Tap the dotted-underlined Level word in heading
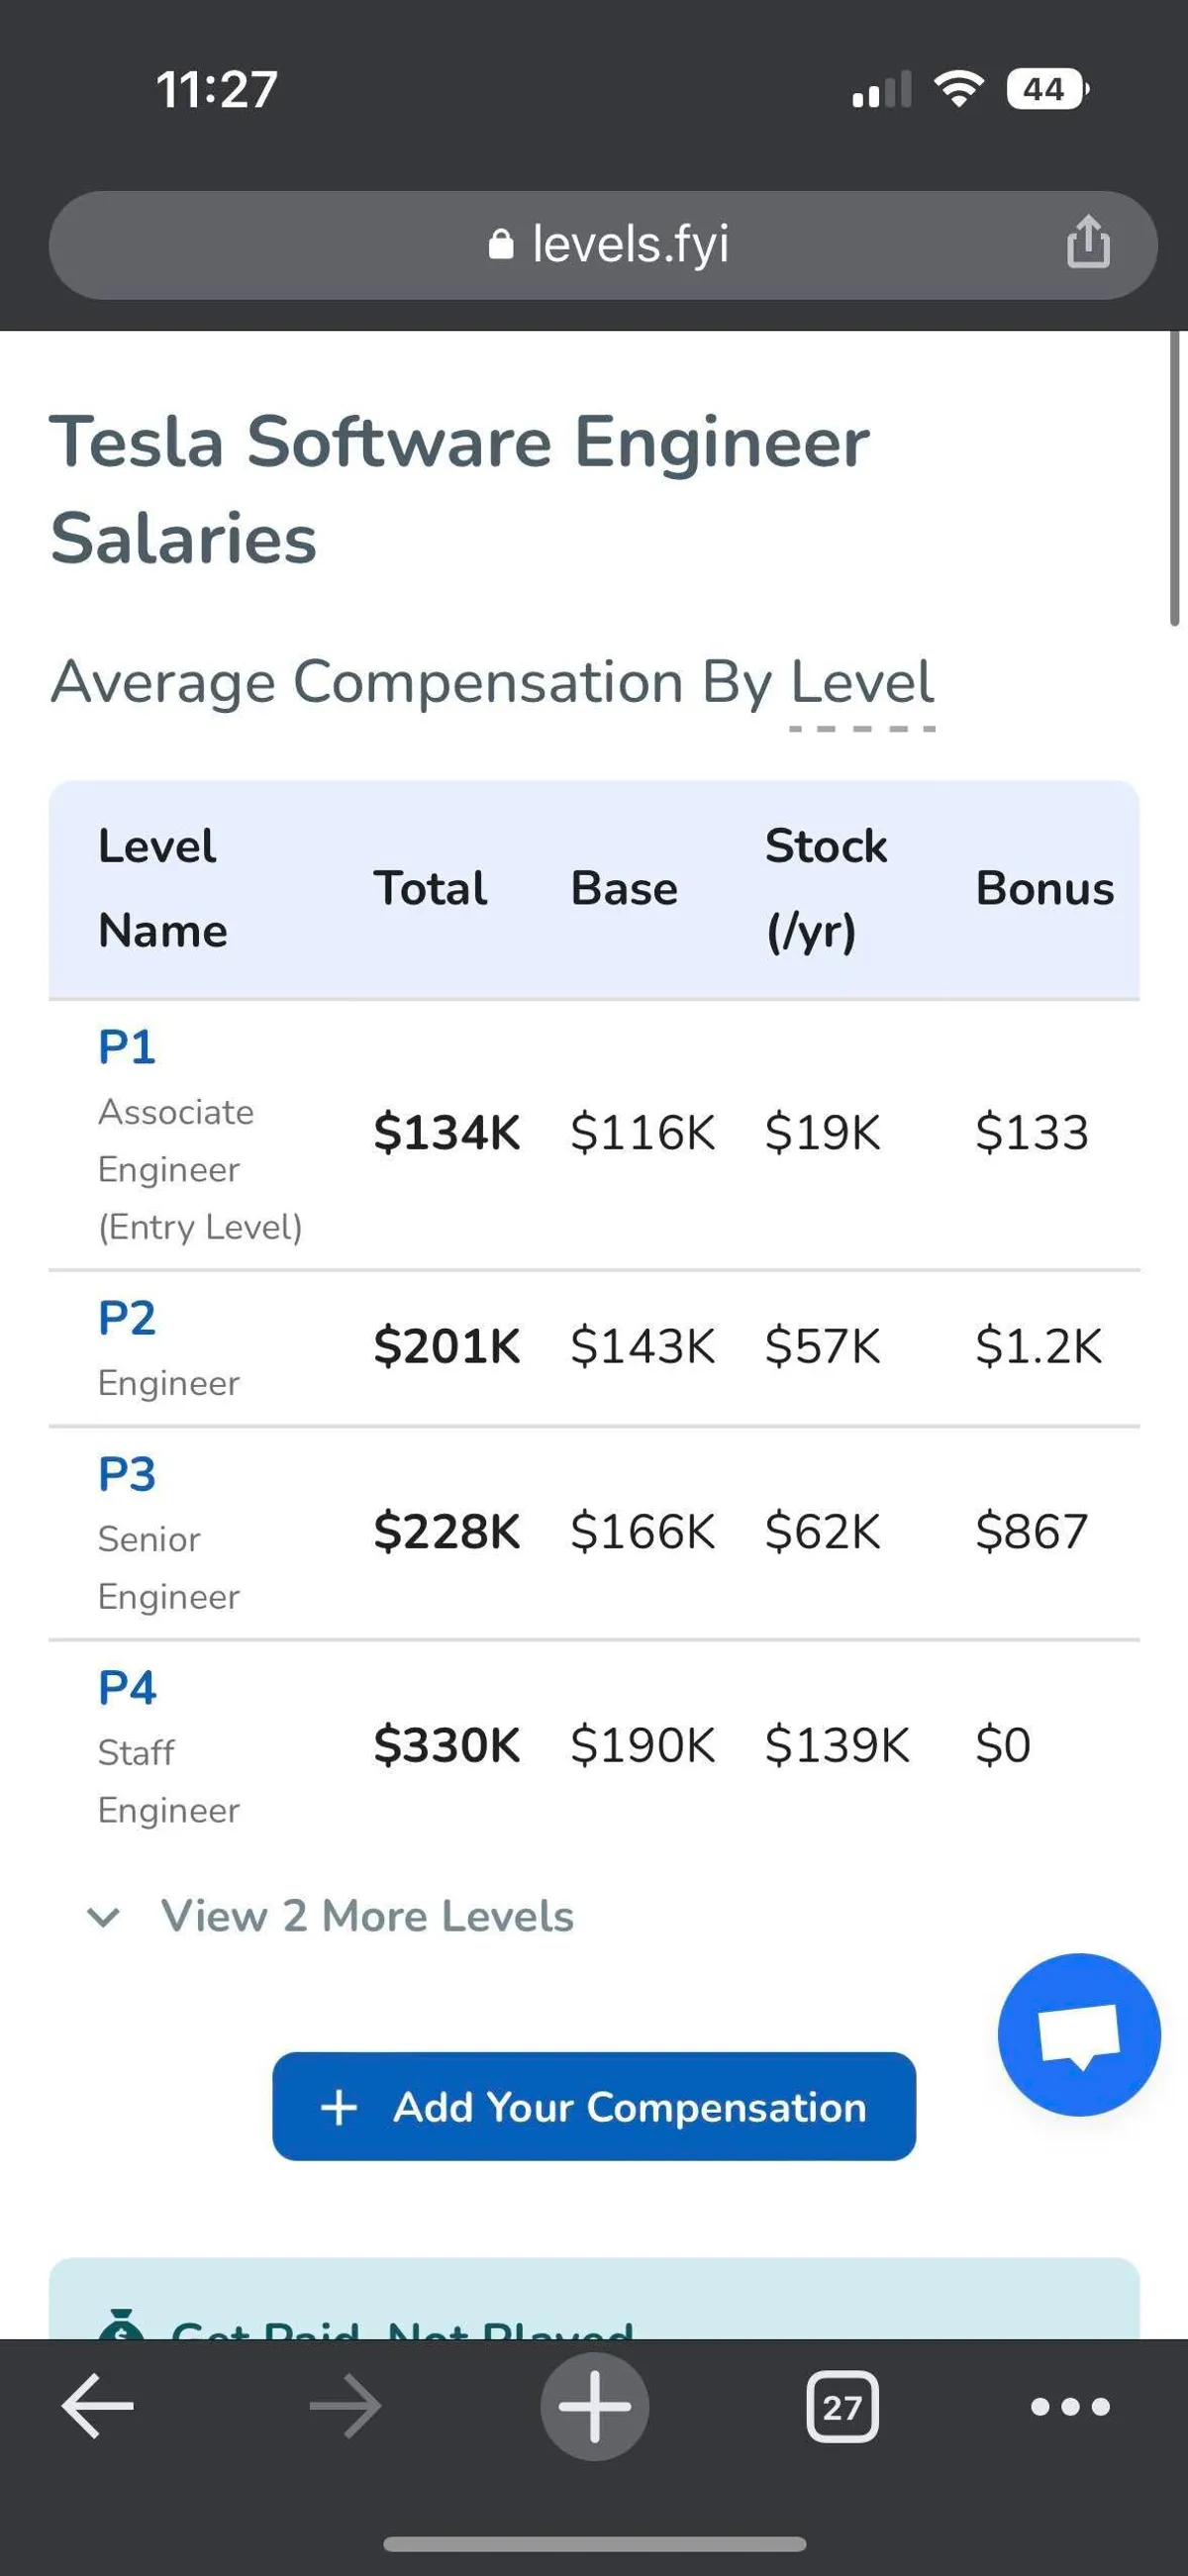 (862, 683)
